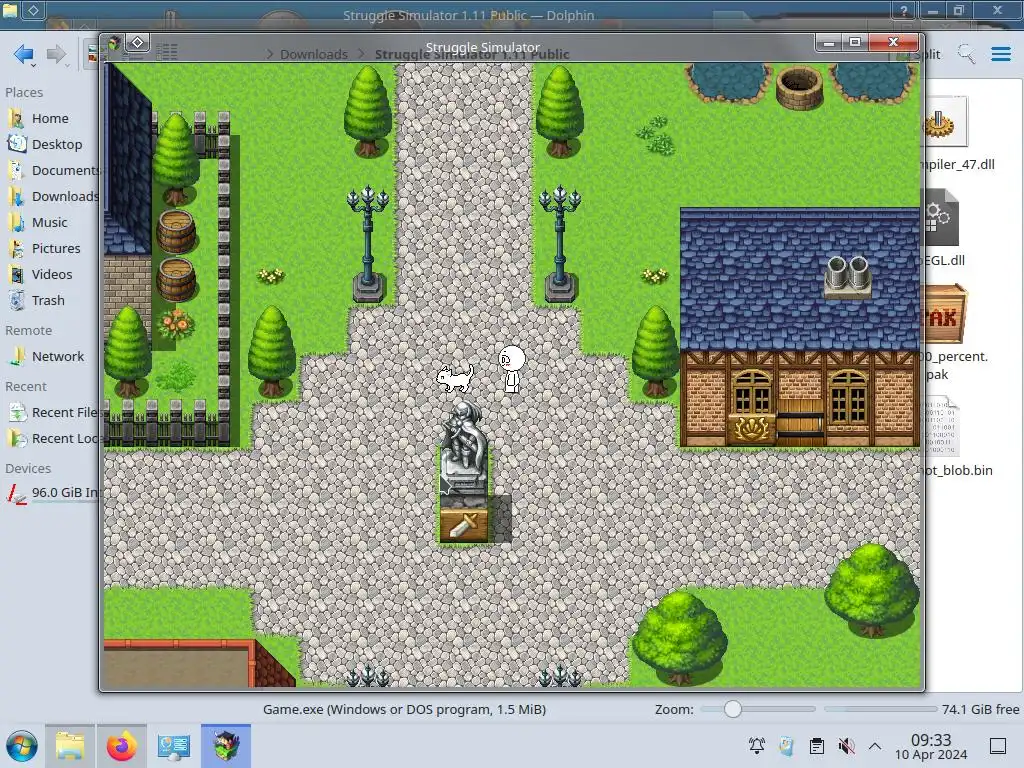Click the Music note folder icon
The image size is (1024, 768).
coord(16,223)
